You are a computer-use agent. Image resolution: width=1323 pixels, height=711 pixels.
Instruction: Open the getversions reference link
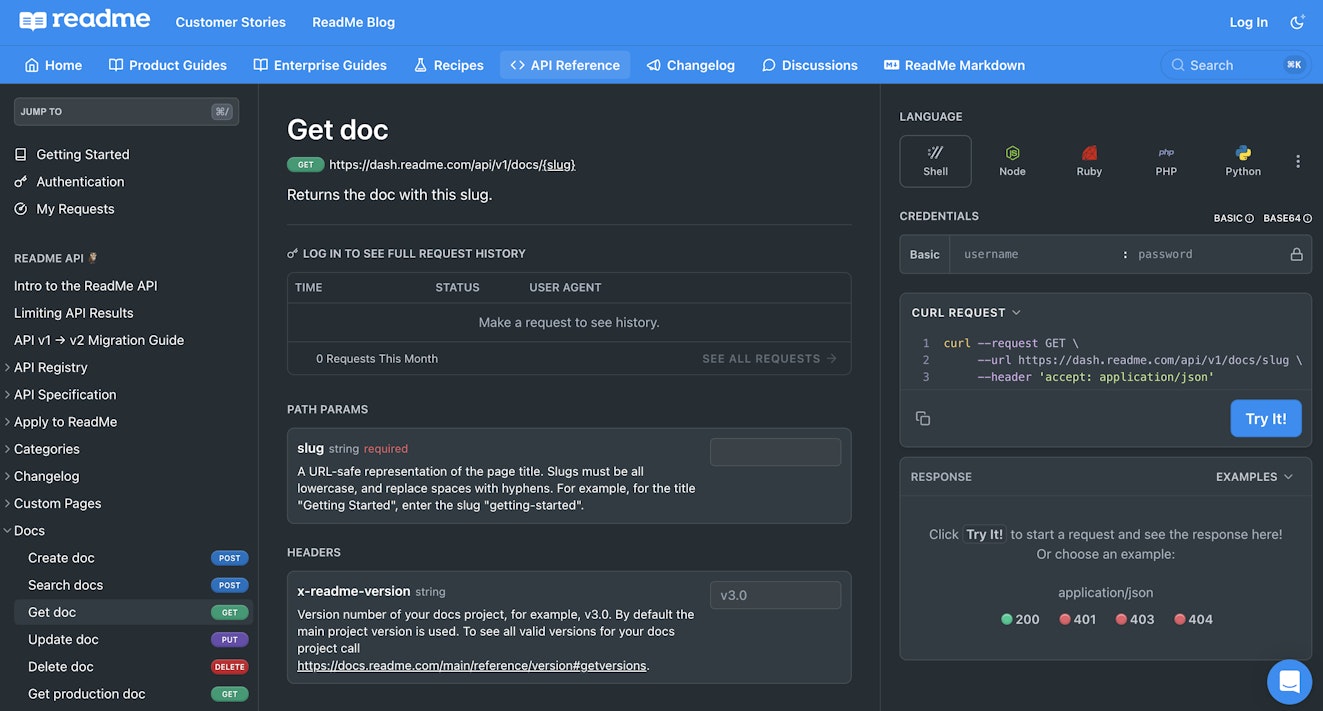[x=472, y=665]
